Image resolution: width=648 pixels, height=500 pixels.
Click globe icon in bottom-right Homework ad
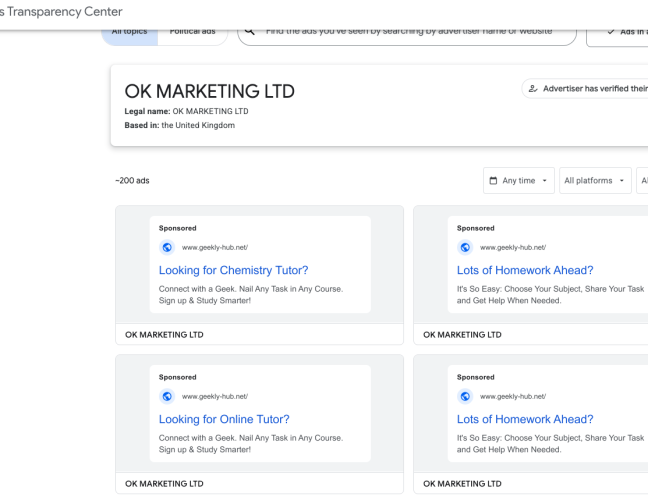tap(465, 396)
